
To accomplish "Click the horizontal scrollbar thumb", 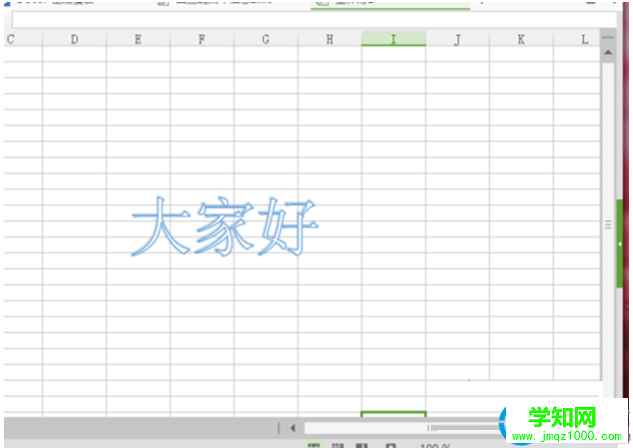I will (464, 428).
